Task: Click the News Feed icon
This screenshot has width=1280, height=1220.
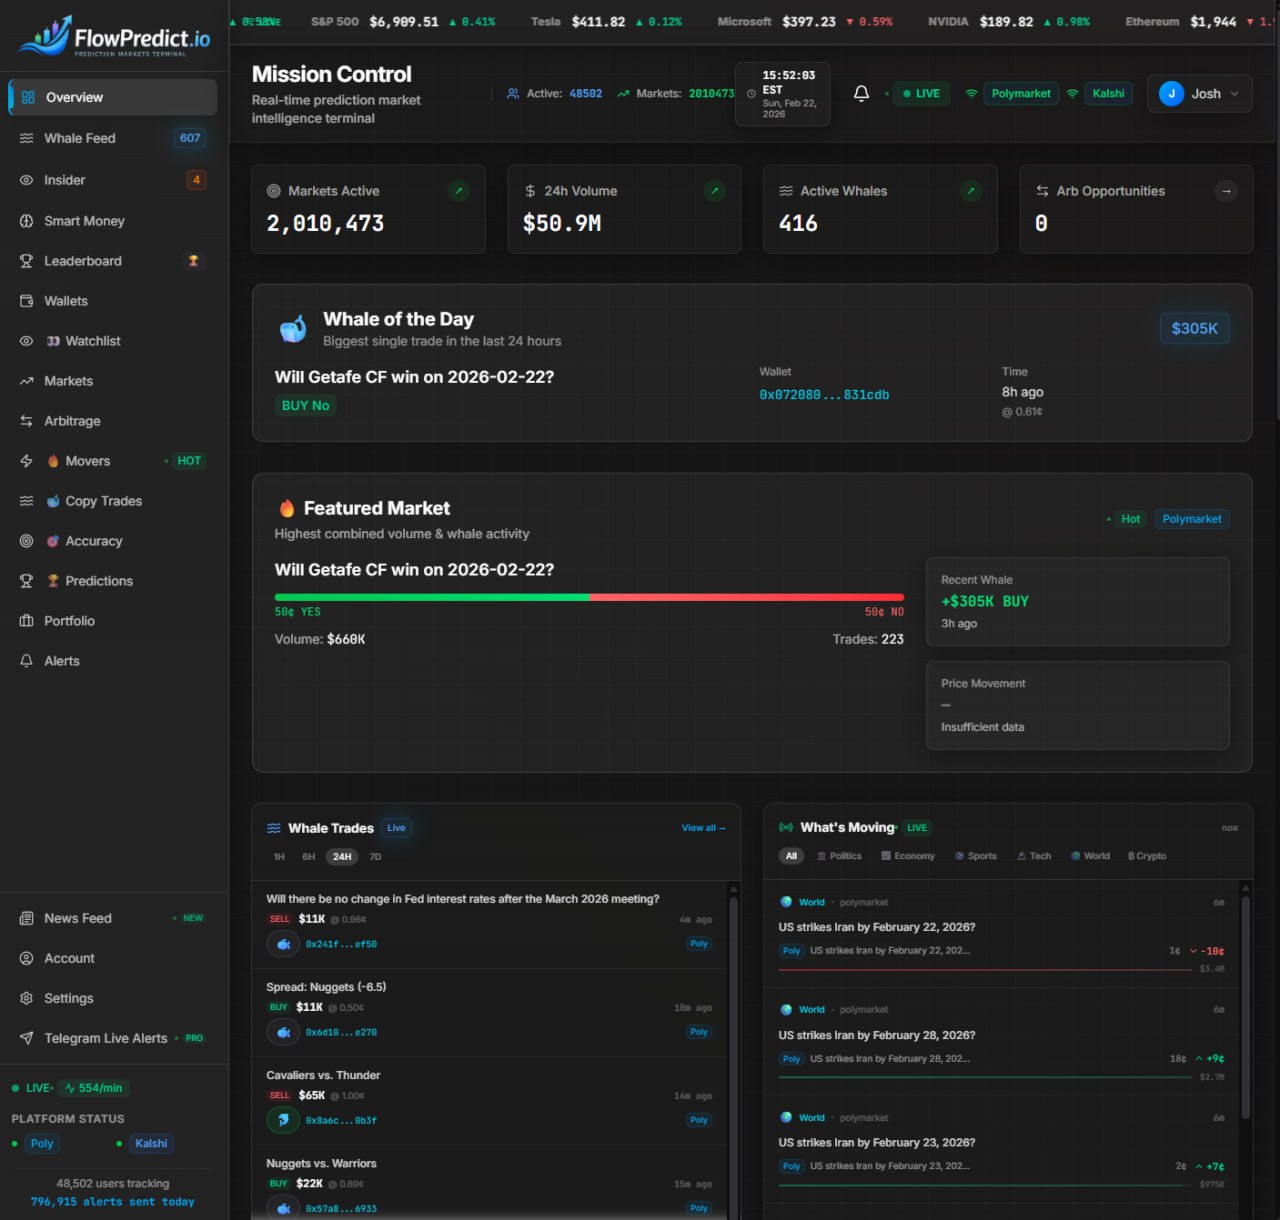Action: click(x=26, y=918)
